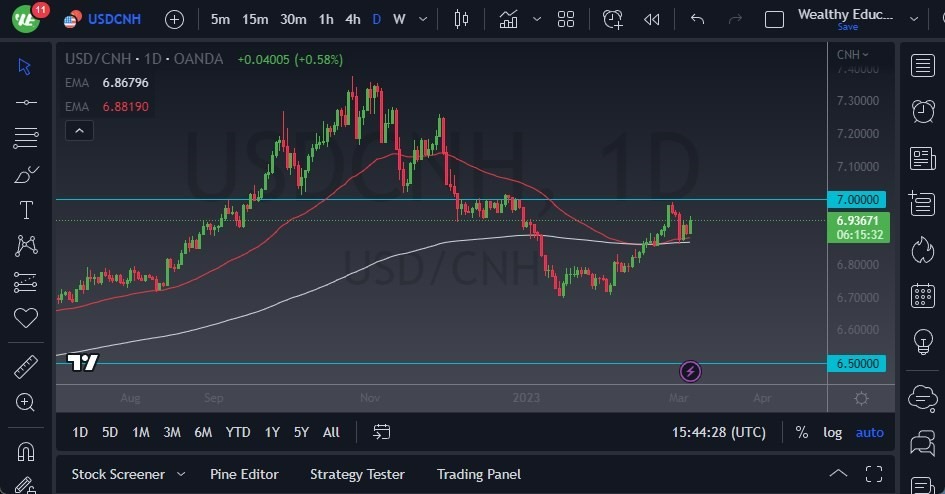
Task: Show All date range
Action: click(331, 432)
